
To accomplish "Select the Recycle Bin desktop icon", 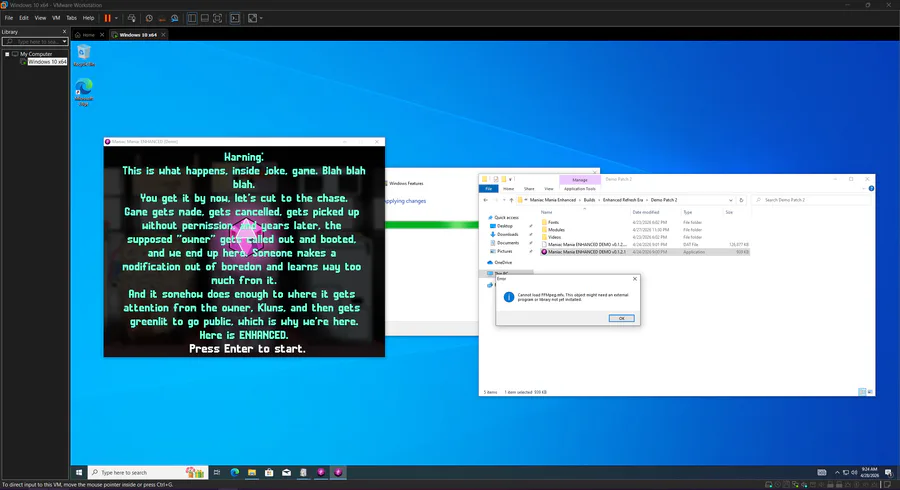I will [x=84, y=56].
